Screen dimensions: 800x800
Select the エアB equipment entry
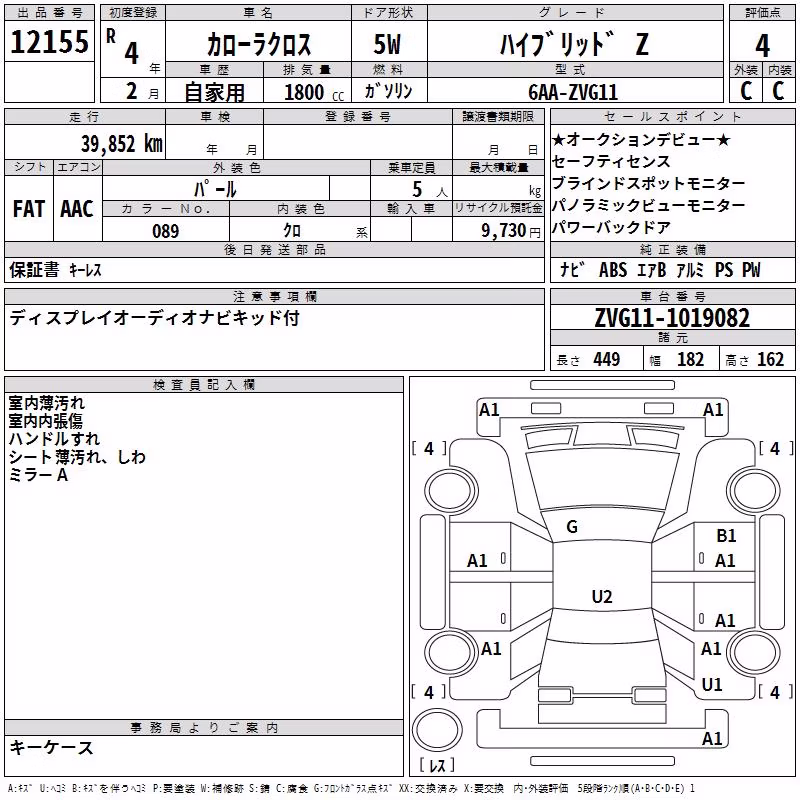(652, 270)
